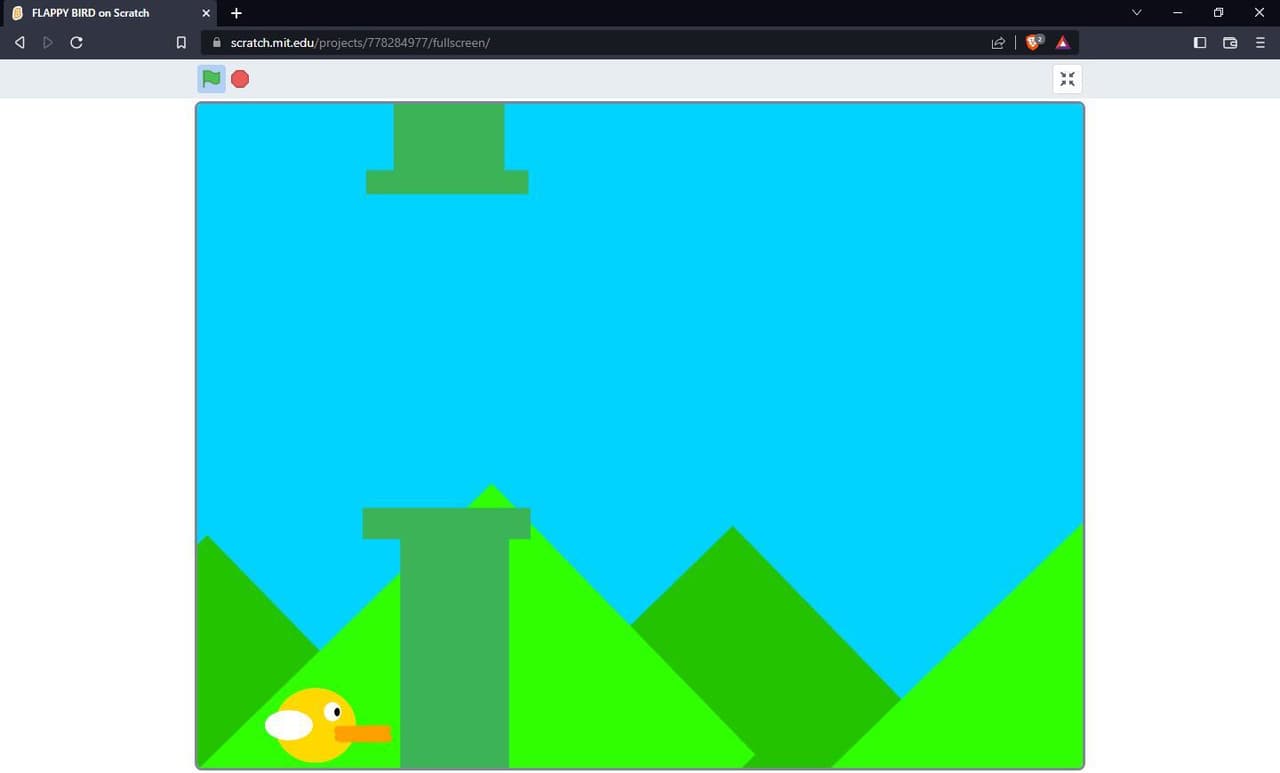Reload the Scratch page
The image size is (1280, 773).
click(x=76, y=43)
